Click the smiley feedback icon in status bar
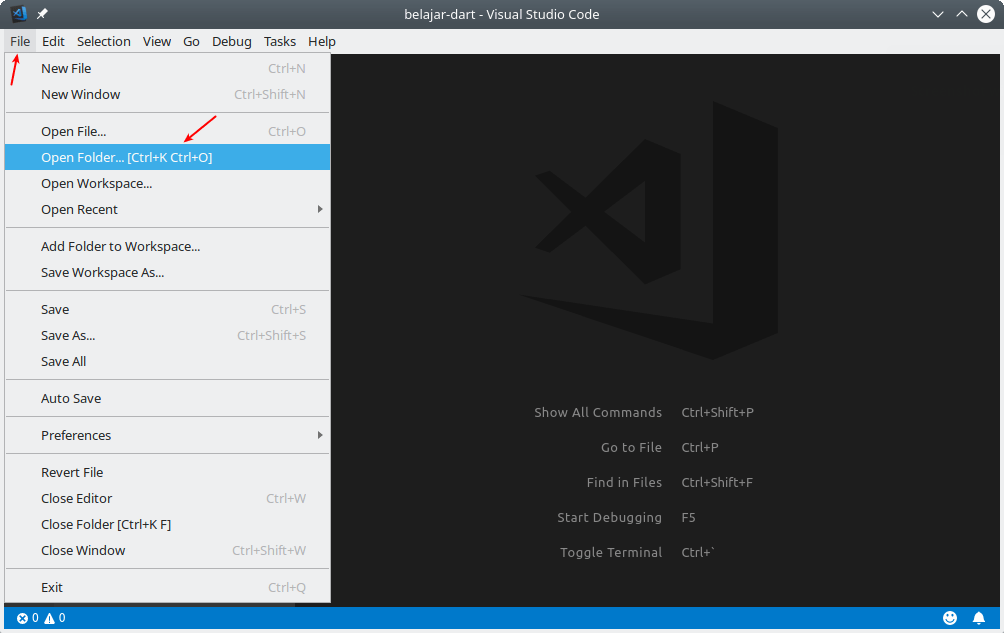 [950, 618]
